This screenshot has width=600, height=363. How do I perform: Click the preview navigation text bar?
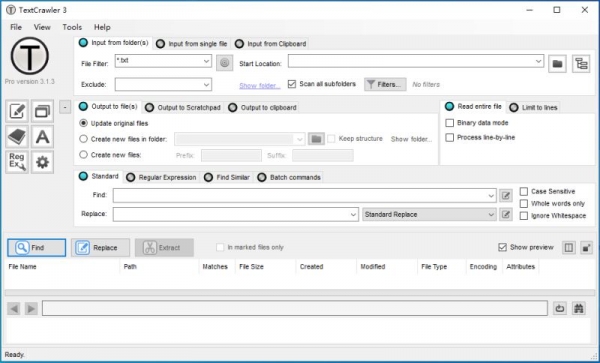[x=295, y=308]
